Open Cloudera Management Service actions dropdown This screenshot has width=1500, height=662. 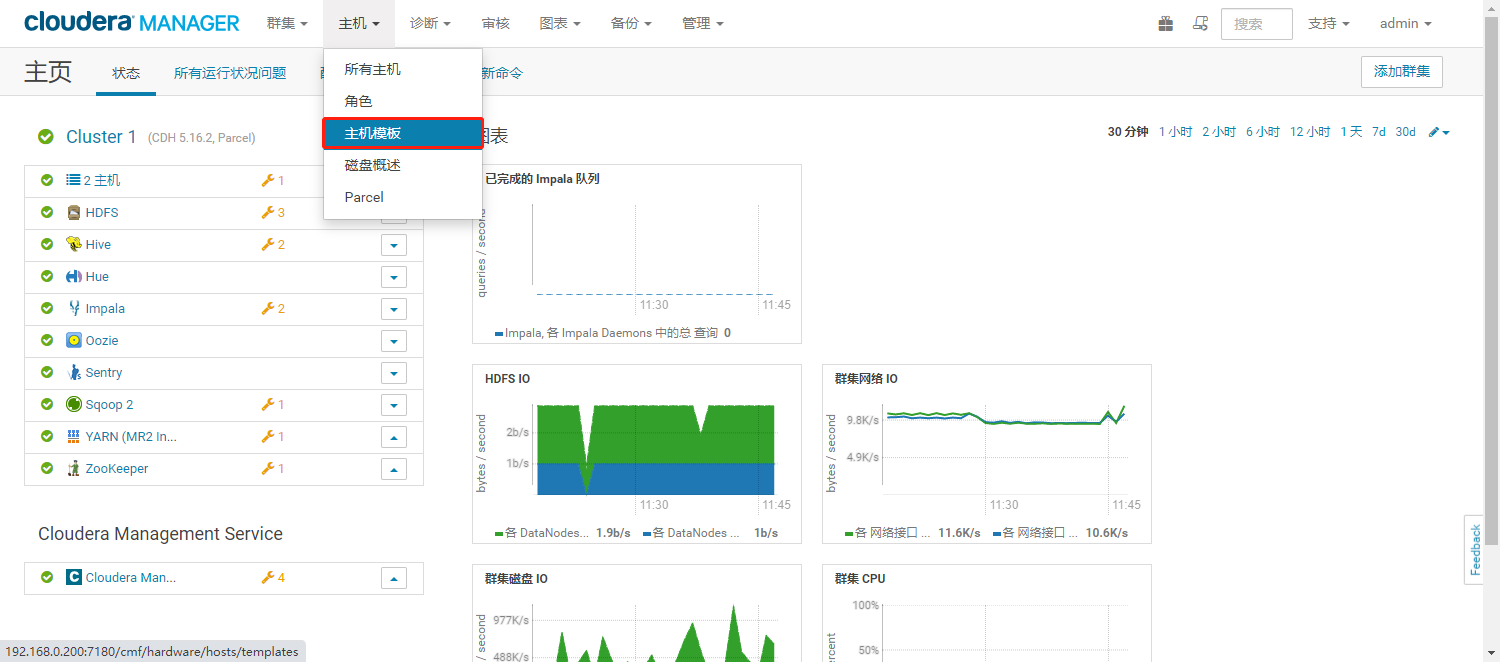coord(394,578)
